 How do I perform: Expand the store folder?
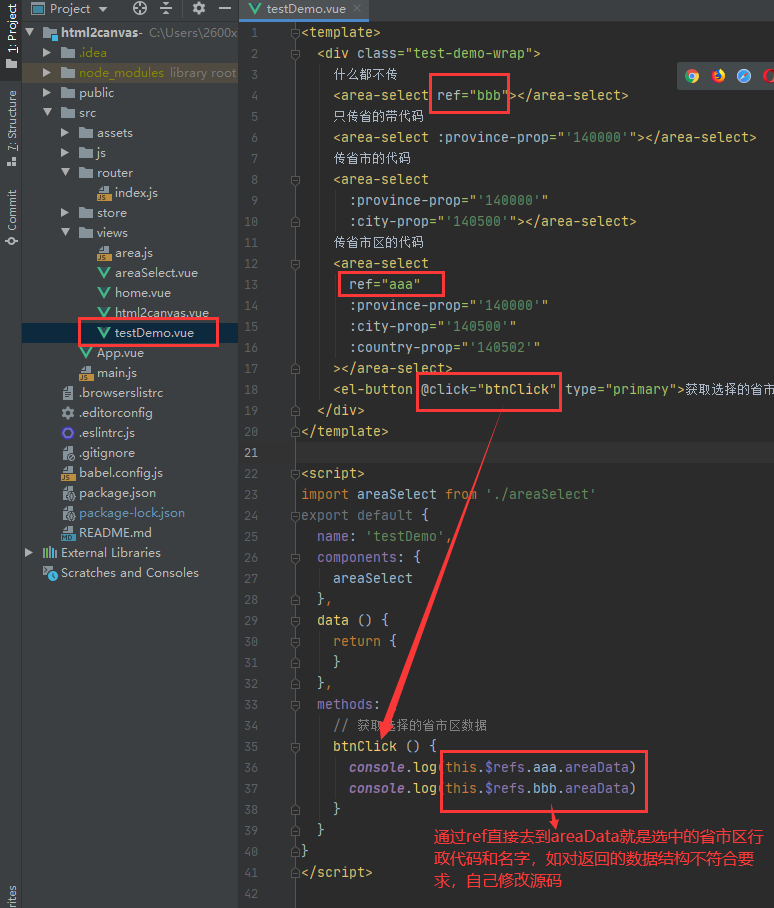(x=65, y=213)
